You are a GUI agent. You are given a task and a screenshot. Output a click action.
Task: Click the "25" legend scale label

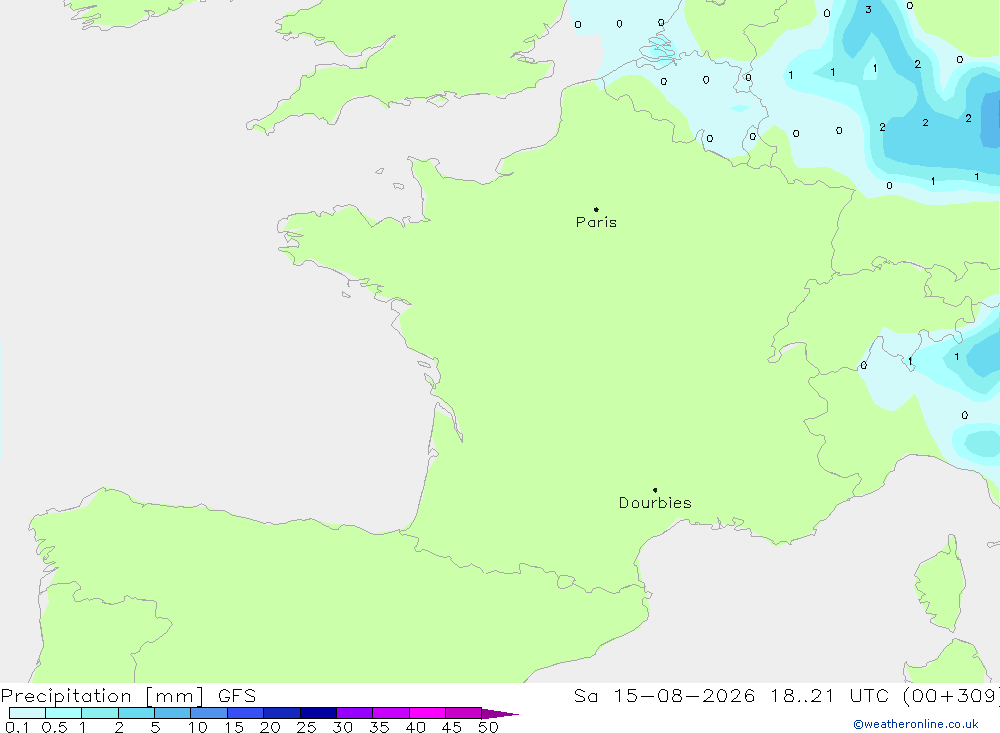point(306,727)
